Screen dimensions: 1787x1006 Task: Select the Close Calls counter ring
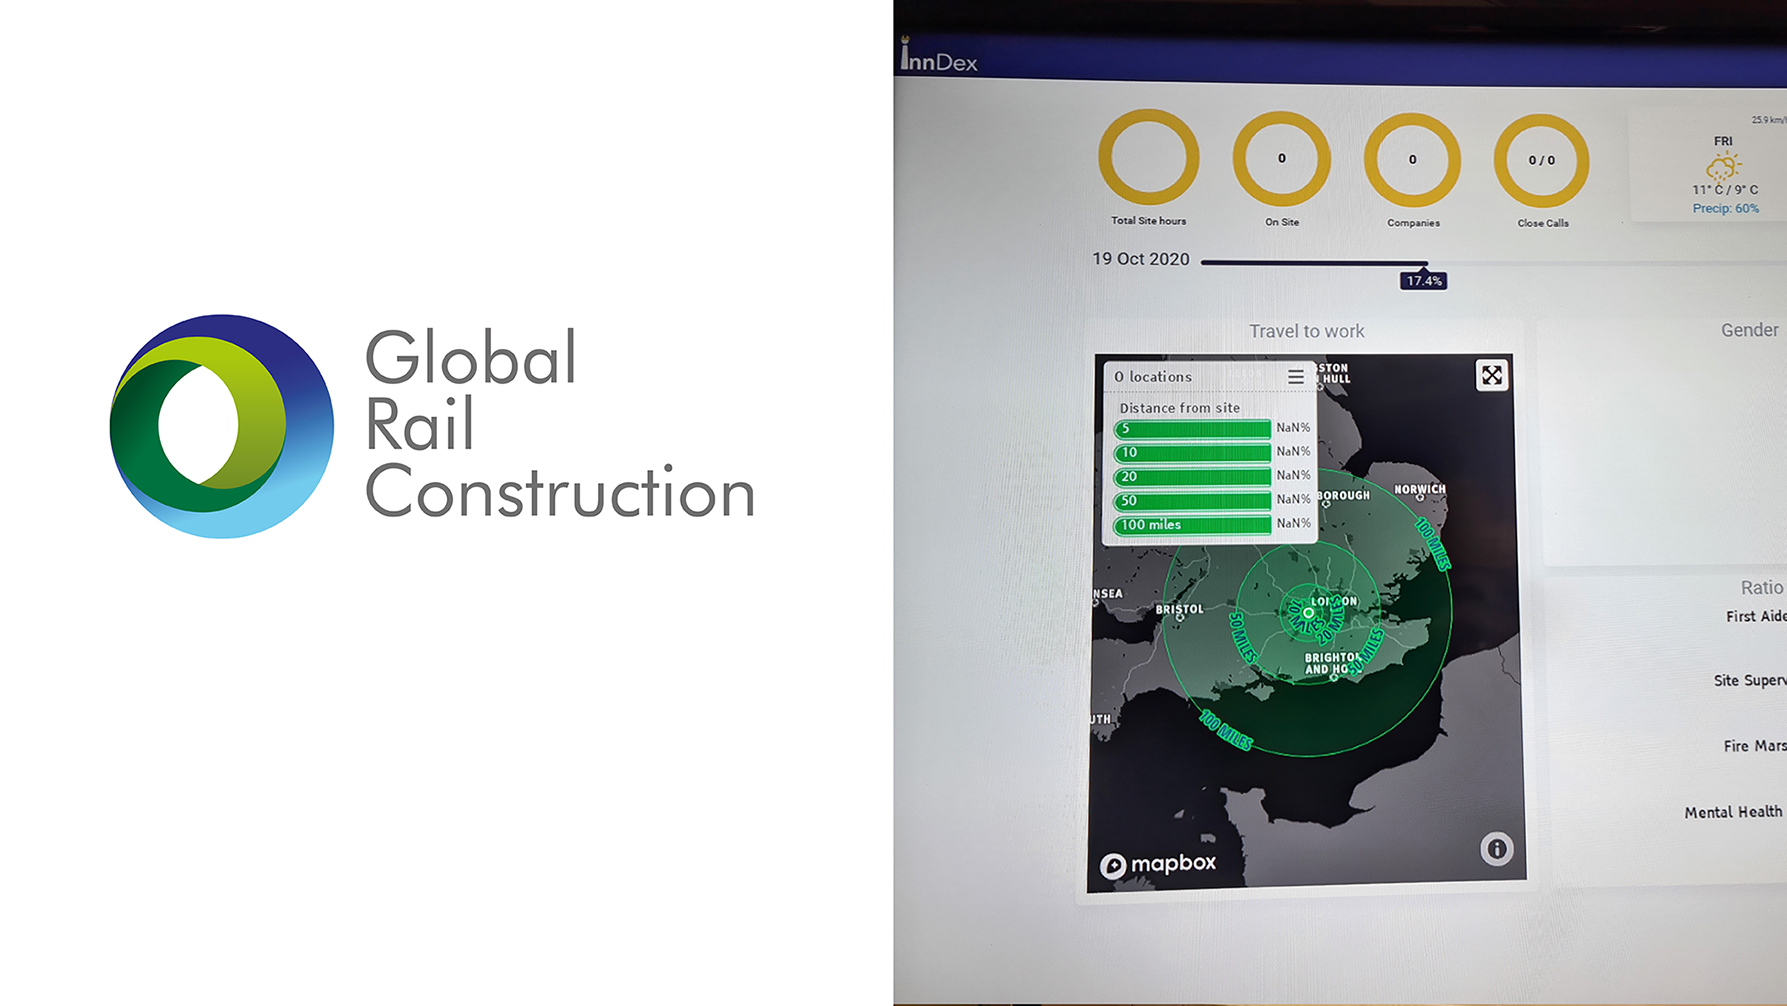[1541, 160]
